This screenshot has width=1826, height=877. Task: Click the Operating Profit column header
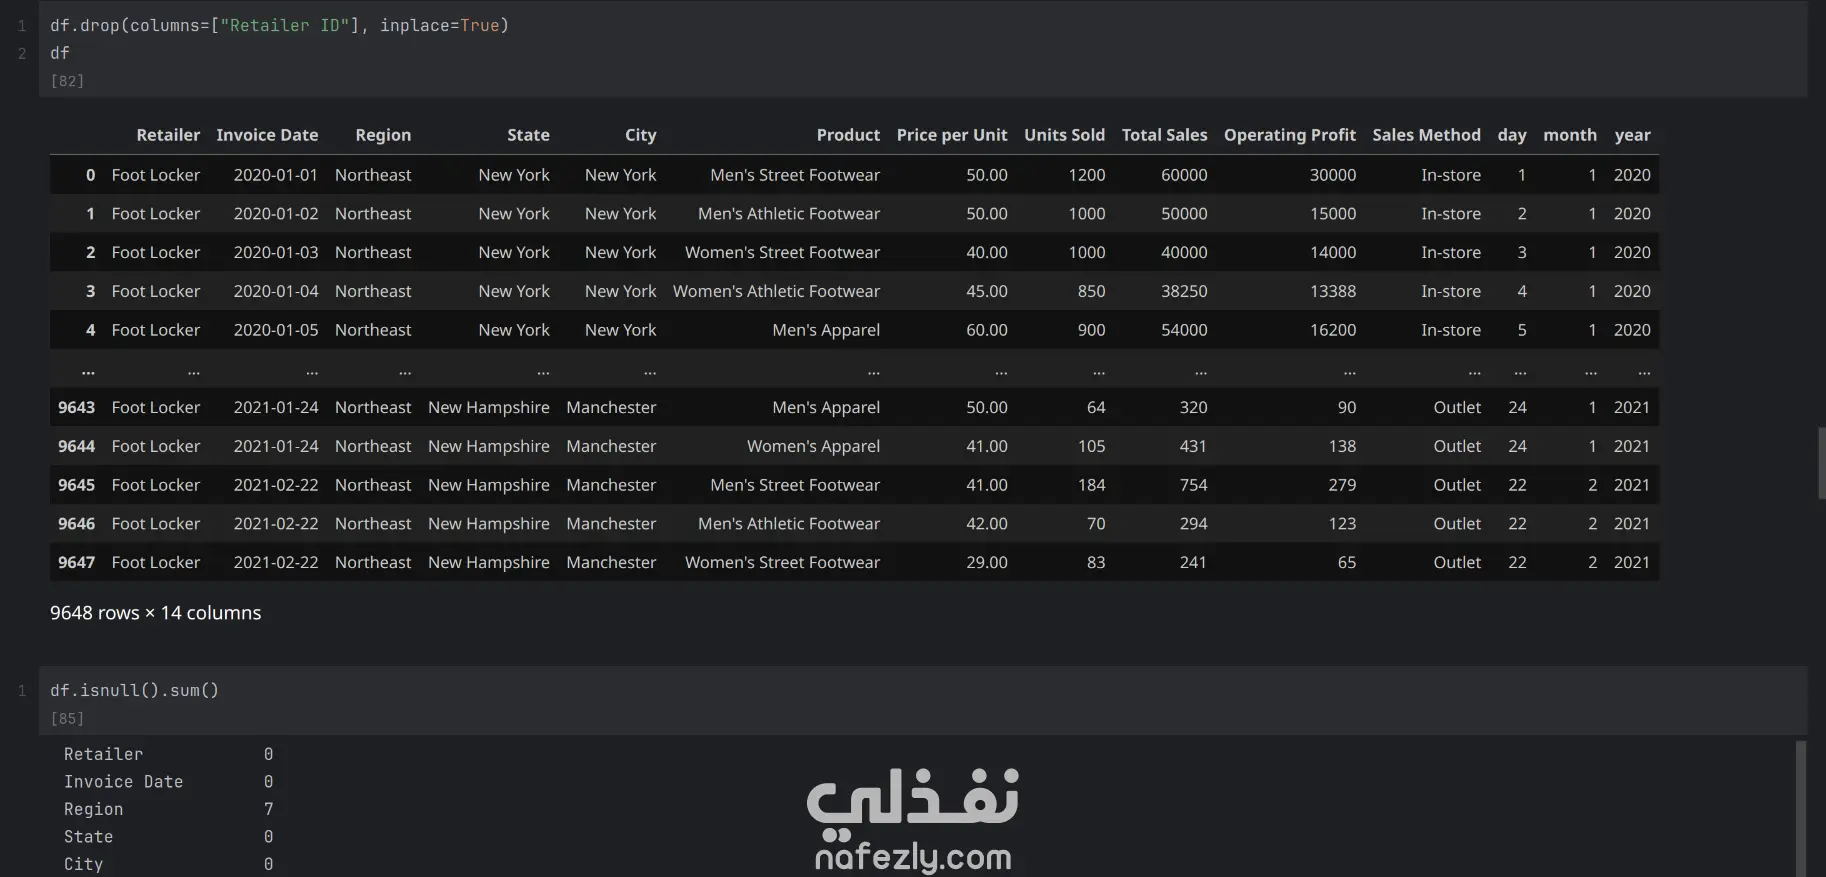point(1290,135)
